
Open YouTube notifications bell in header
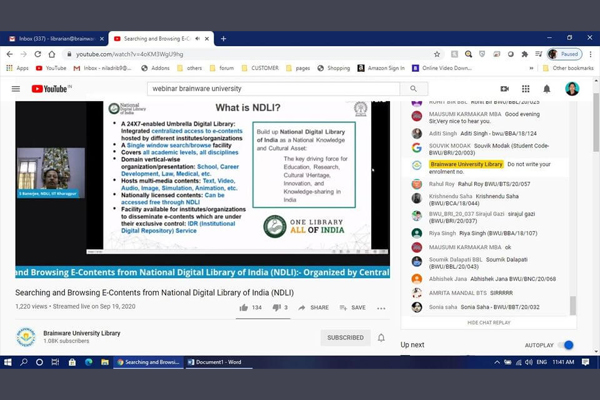tap(547, 89)
